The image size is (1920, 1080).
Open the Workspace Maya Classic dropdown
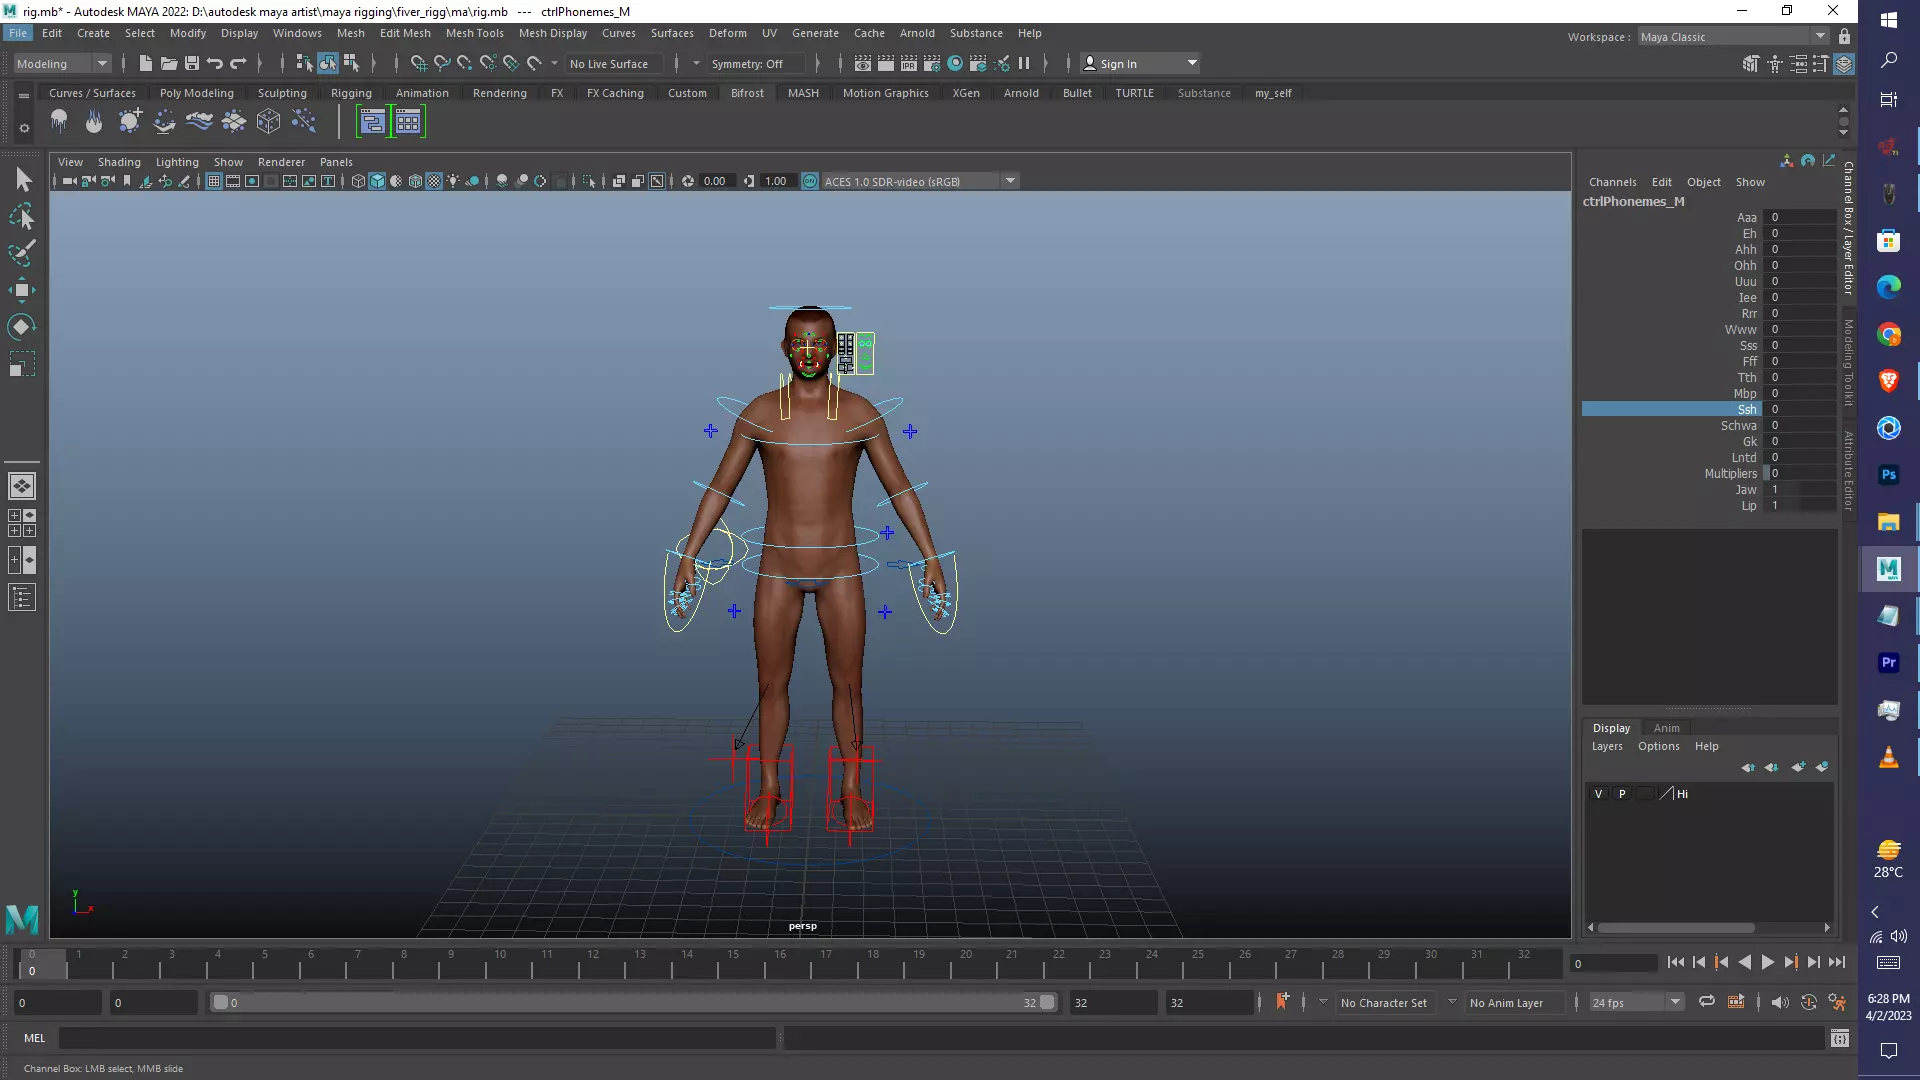tap(1734, 37)
